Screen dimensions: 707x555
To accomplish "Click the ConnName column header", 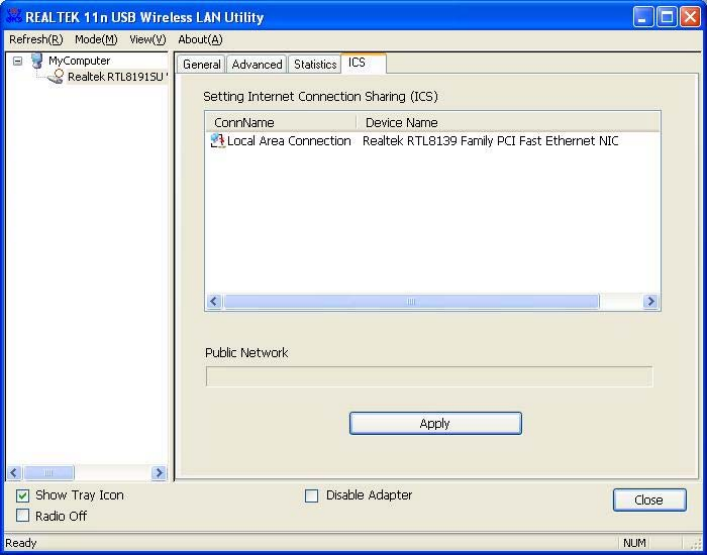I will (x=281, y=123).
